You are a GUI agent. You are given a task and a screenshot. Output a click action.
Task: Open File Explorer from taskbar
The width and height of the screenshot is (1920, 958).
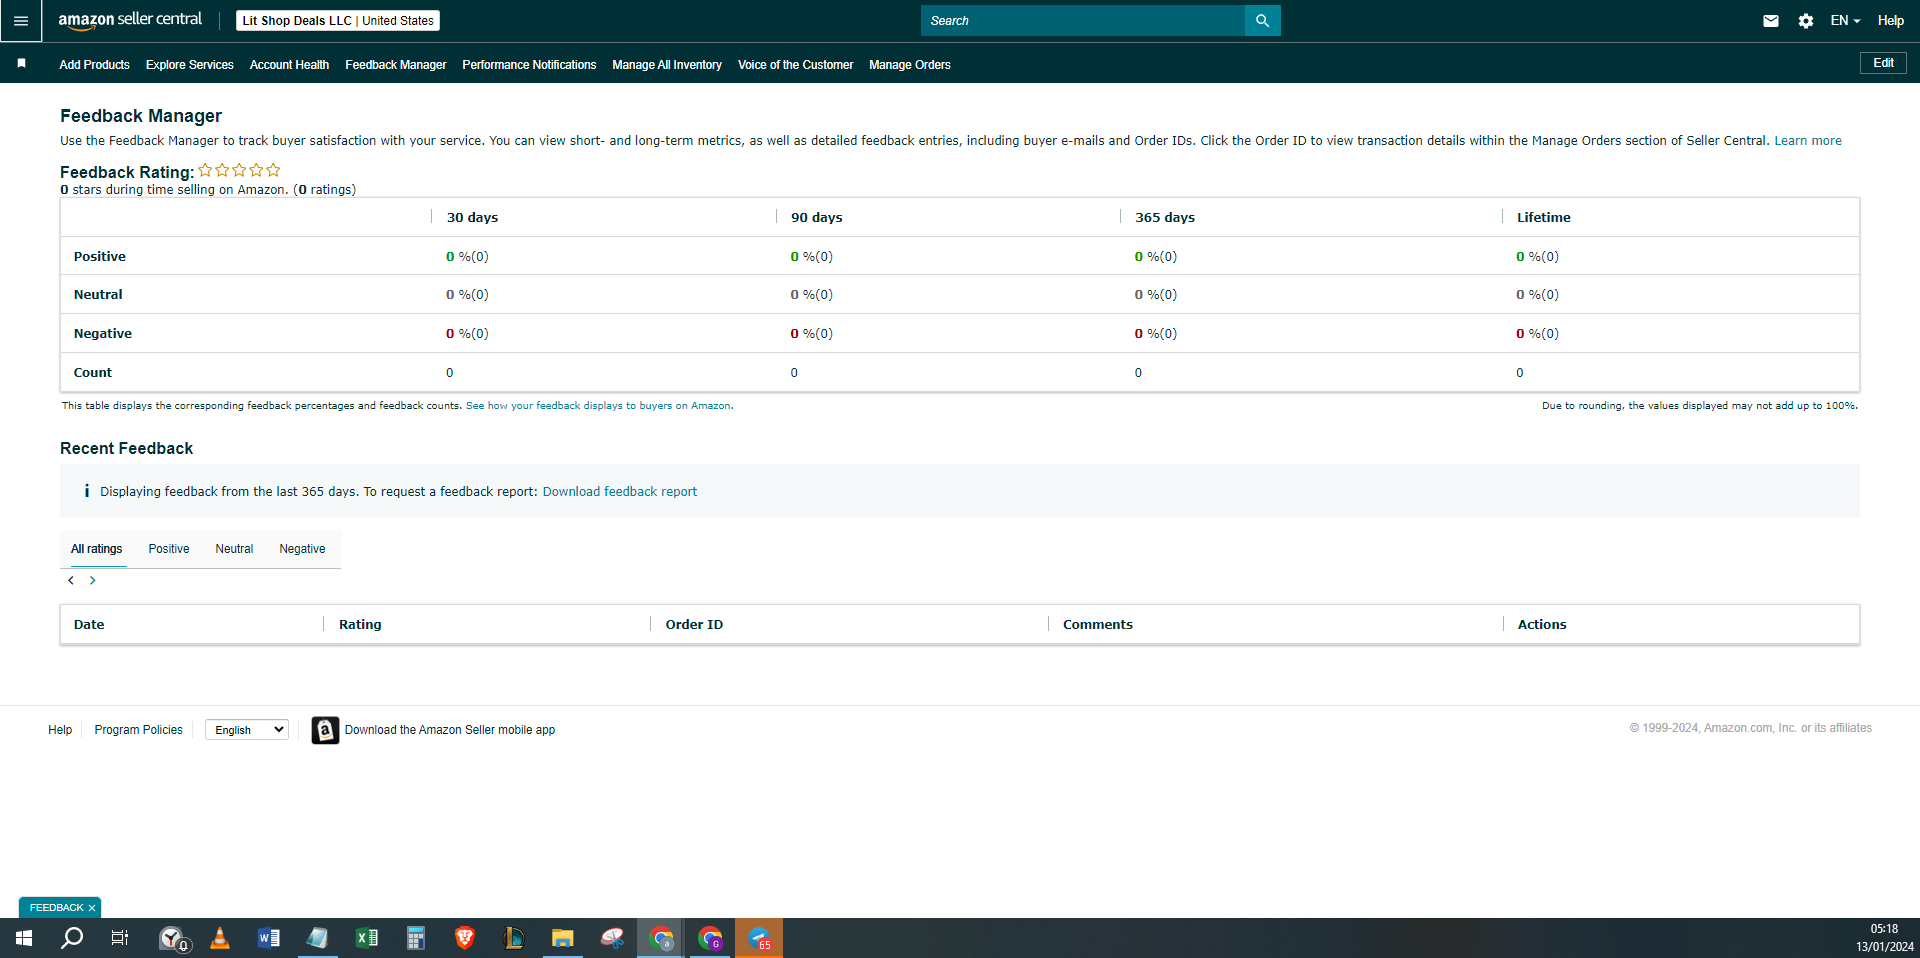(x=563, y=938)
